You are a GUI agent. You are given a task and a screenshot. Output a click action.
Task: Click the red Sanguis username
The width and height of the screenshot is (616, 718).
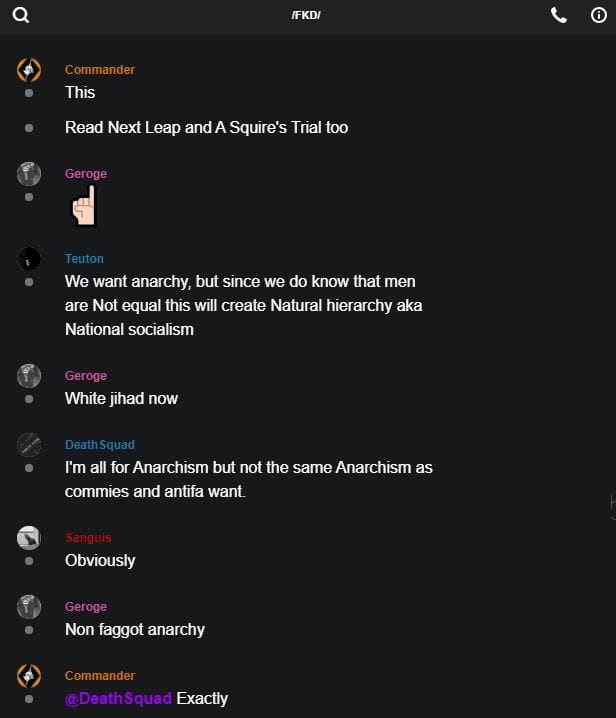(88, 538)
